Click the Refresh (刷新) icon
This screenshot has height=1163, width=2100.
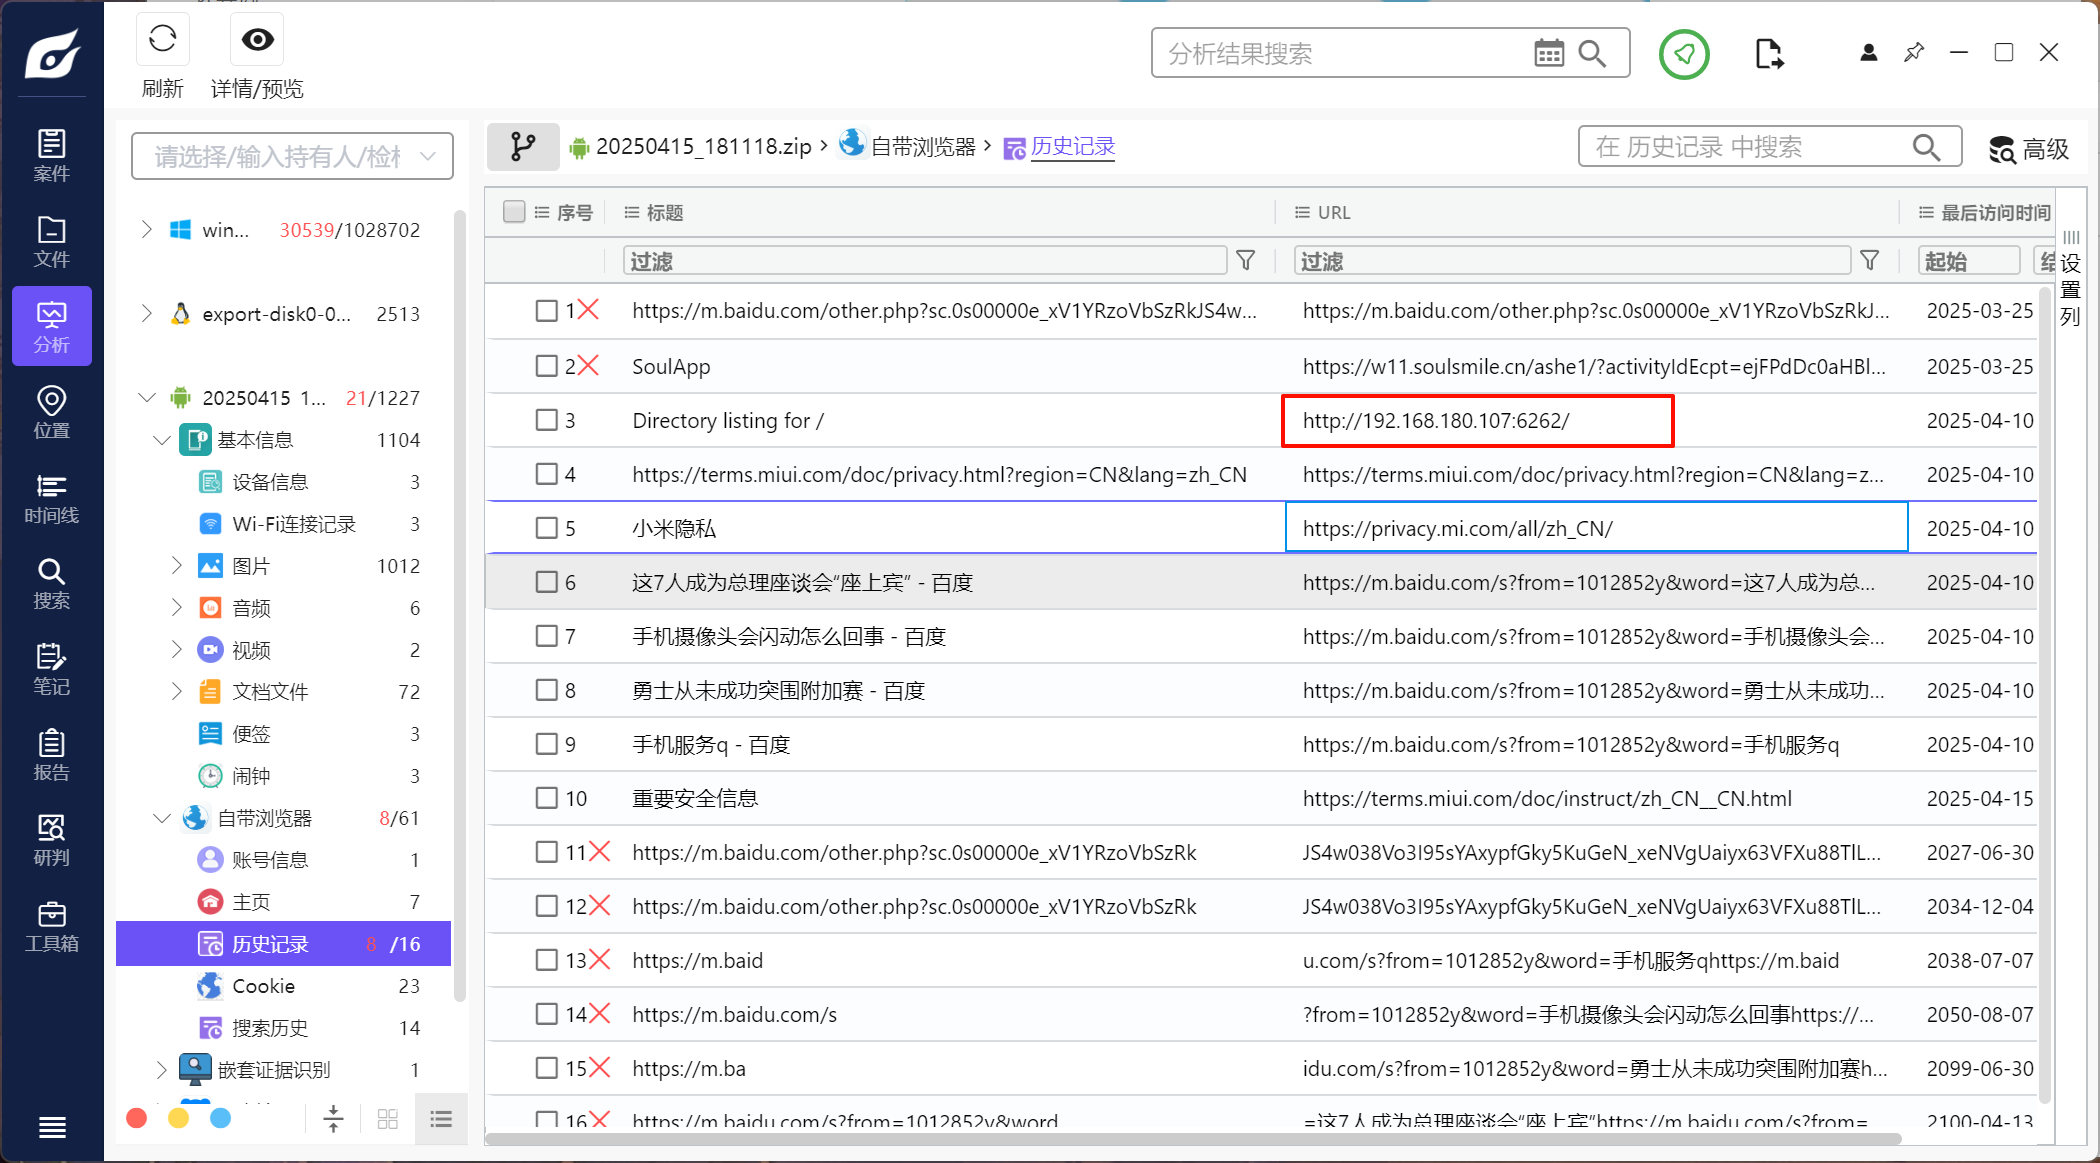point(162,40)
